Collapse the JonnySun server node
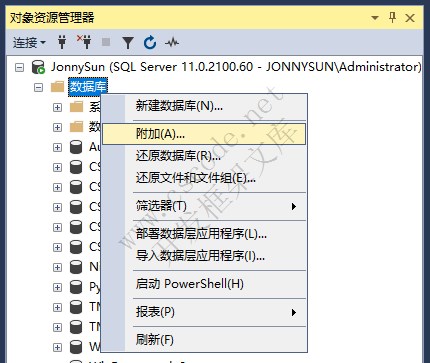The image size is (430, 363). click(20, 68)
